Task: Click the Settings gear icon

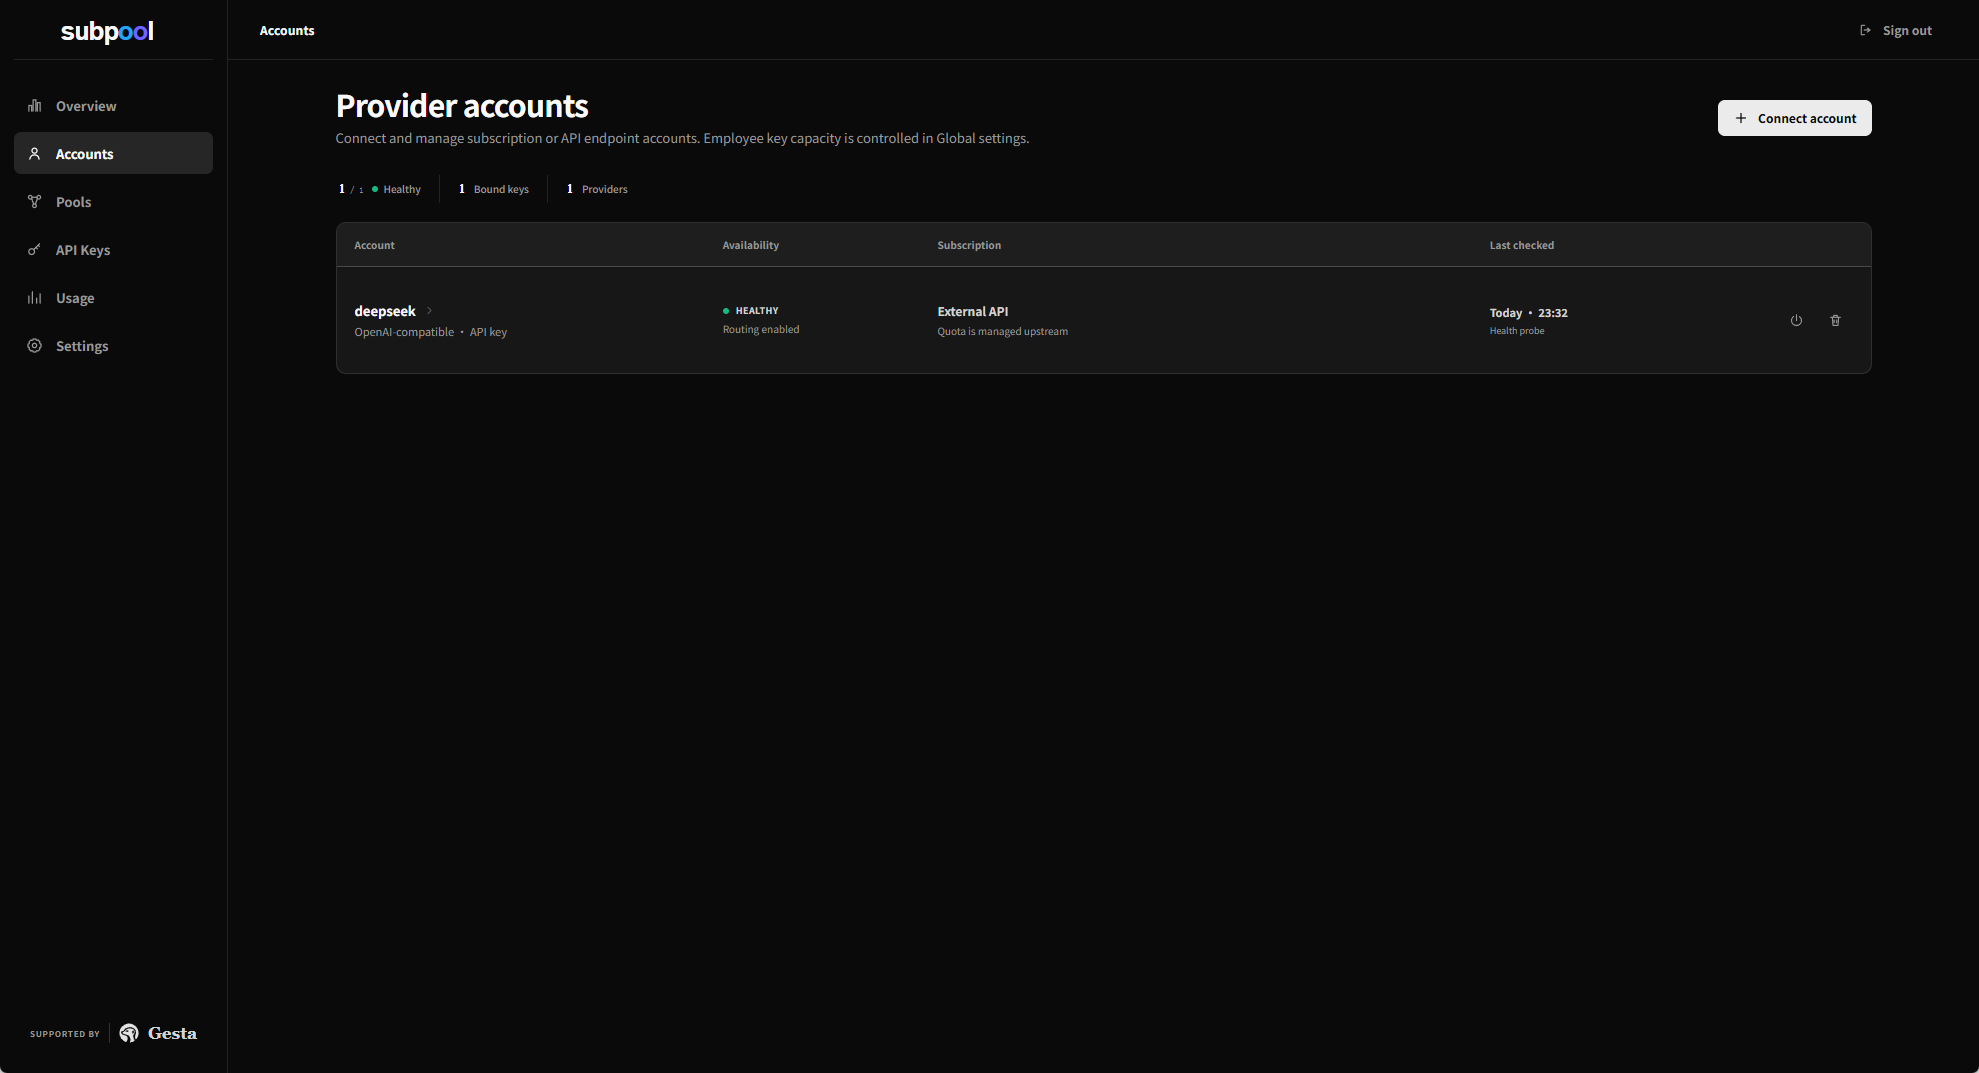Action: point(35,346)
